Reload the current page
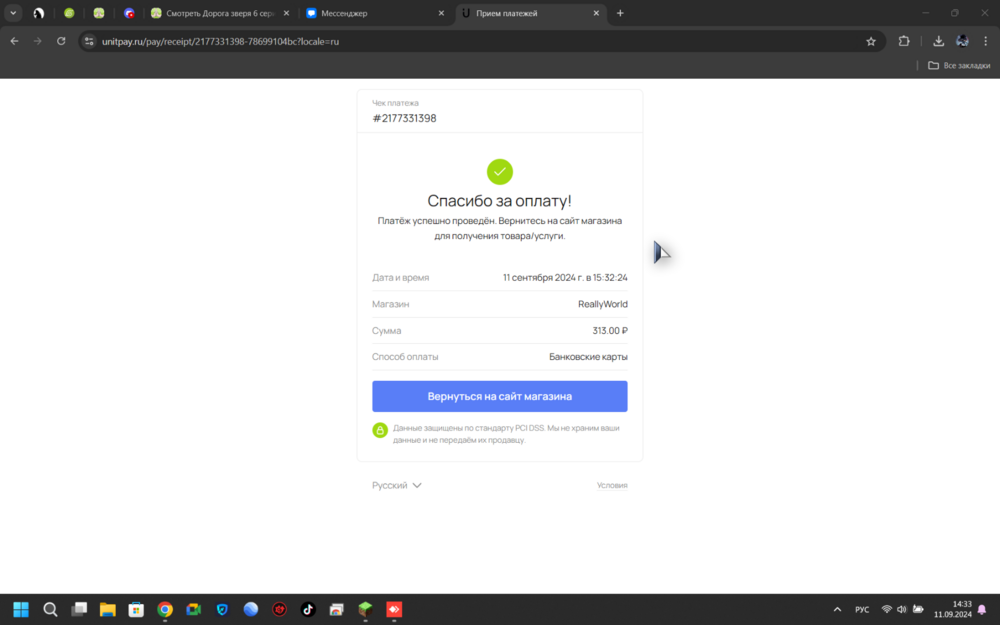The height and width of the screenshot is (625, 1000). (x=61, y=41)
